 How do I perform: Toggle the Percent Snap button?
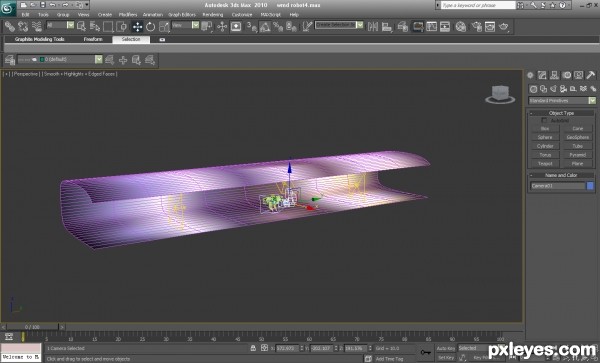pos(278,26)
